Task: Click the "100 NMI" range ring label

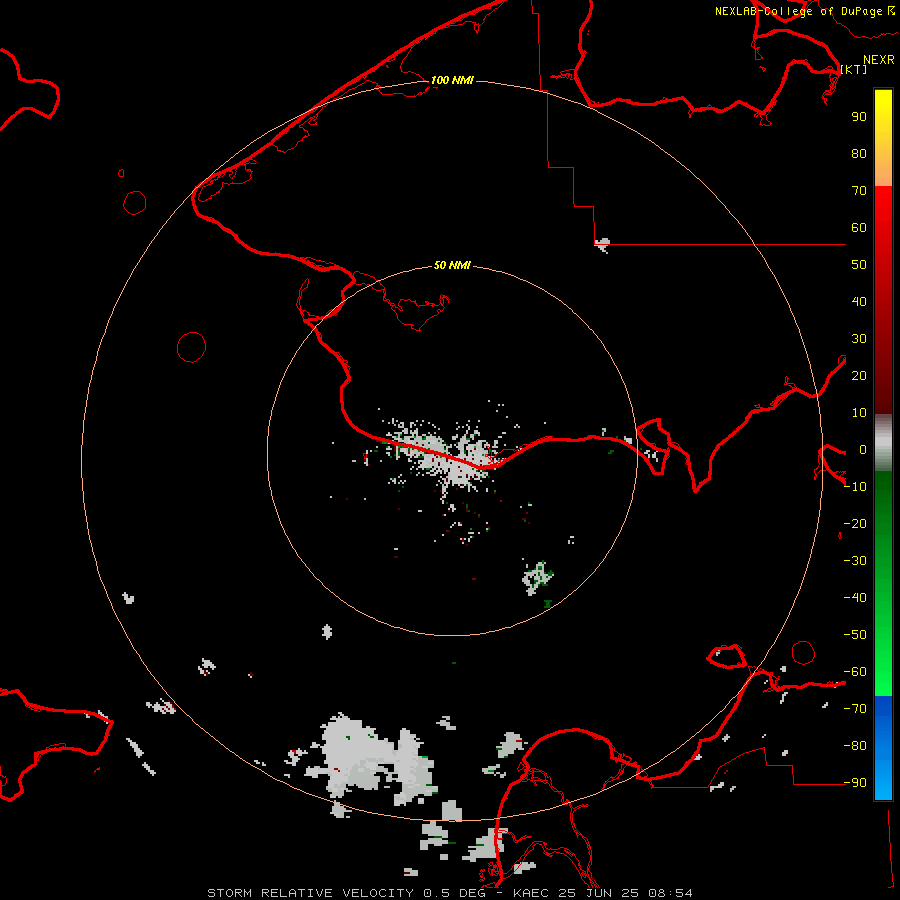Action: point(452,80)
